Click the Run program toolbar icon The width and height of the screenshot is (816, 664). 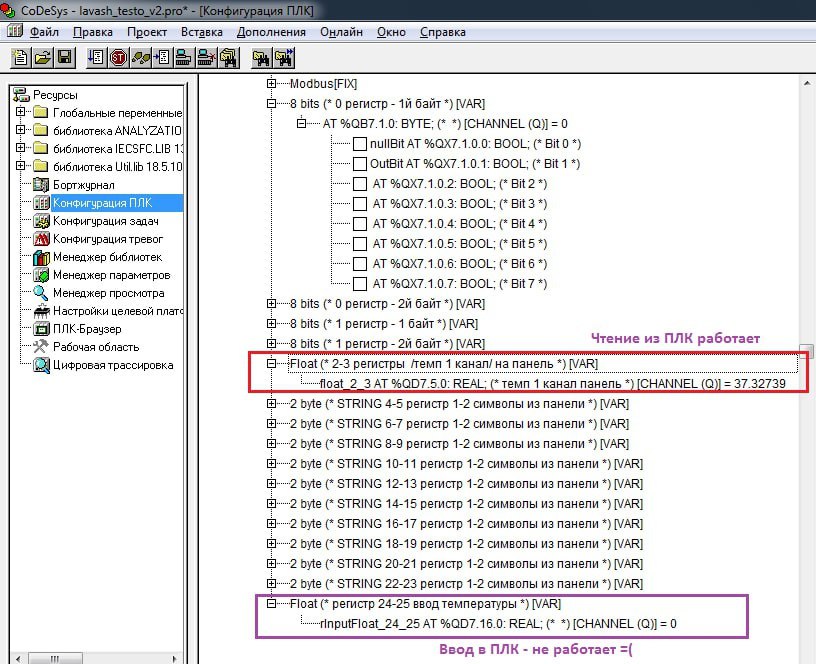coord(96,58)
